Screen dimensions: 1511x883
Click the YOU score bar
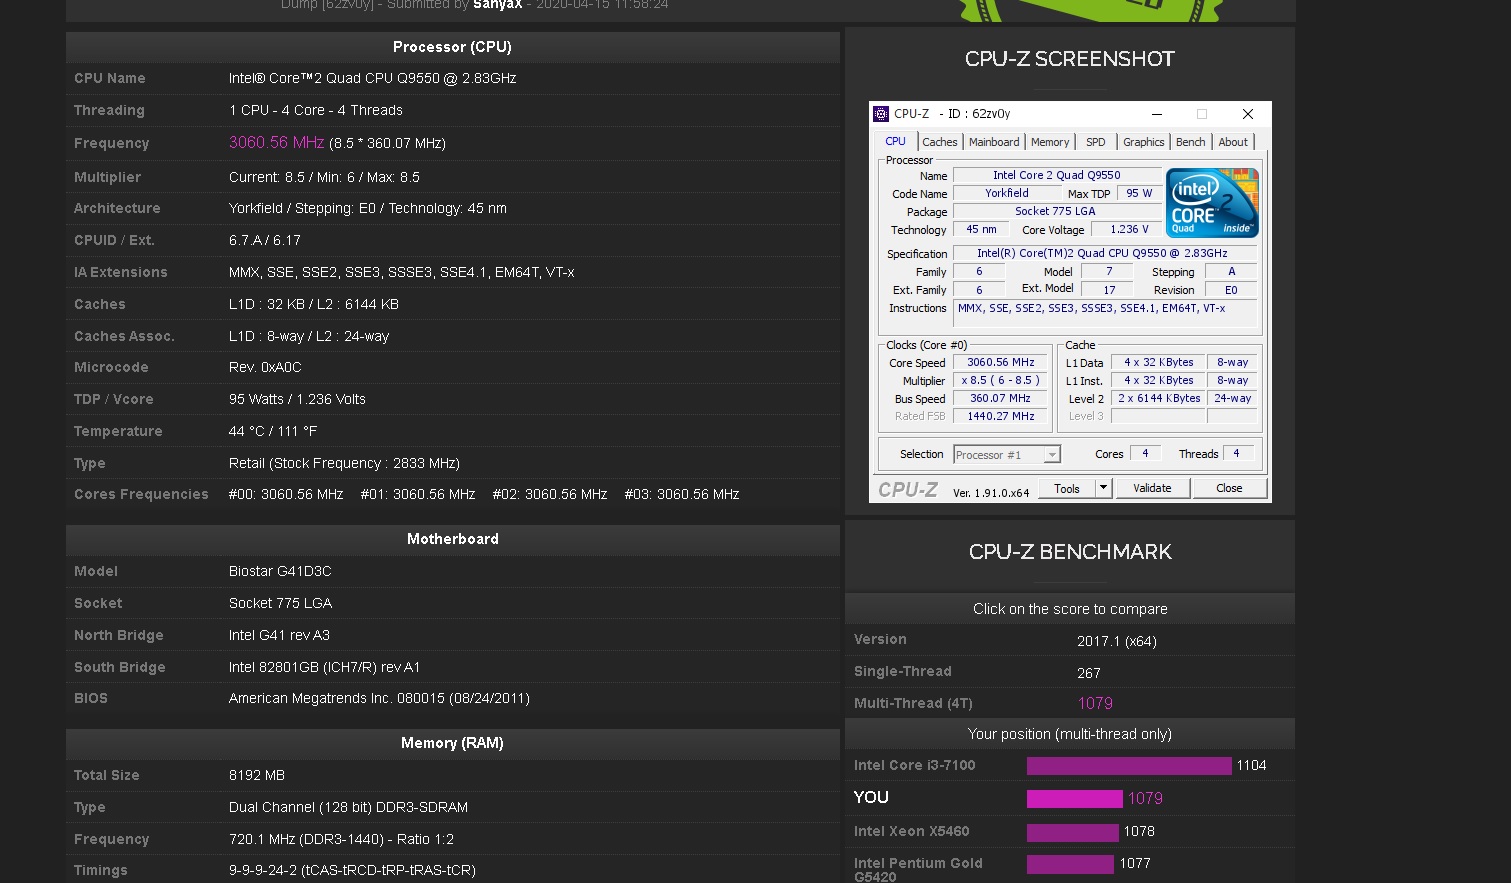(x=1075, y=799)
